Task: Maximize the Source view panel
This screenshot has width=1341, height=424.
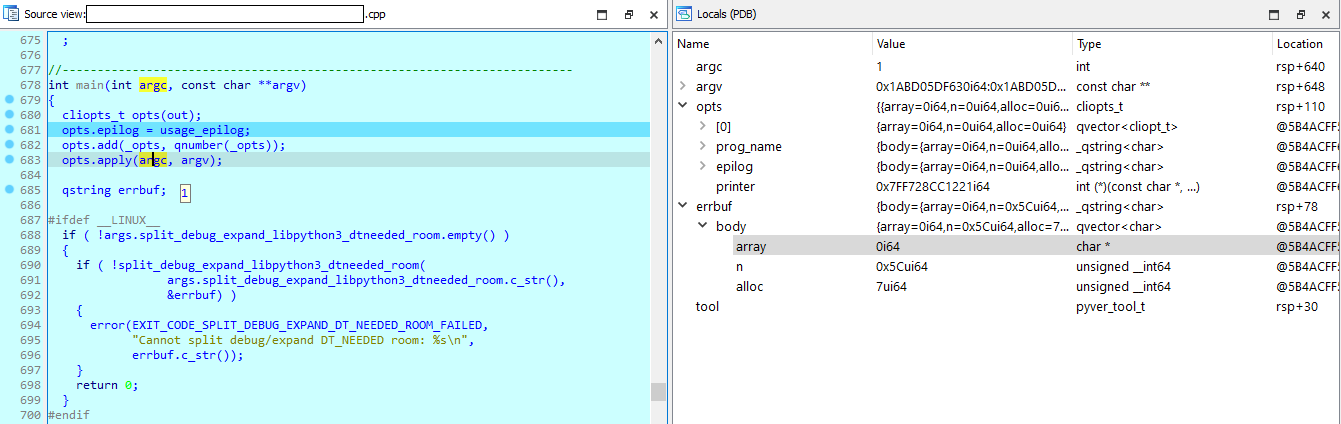Action: (x=602, y=15)
